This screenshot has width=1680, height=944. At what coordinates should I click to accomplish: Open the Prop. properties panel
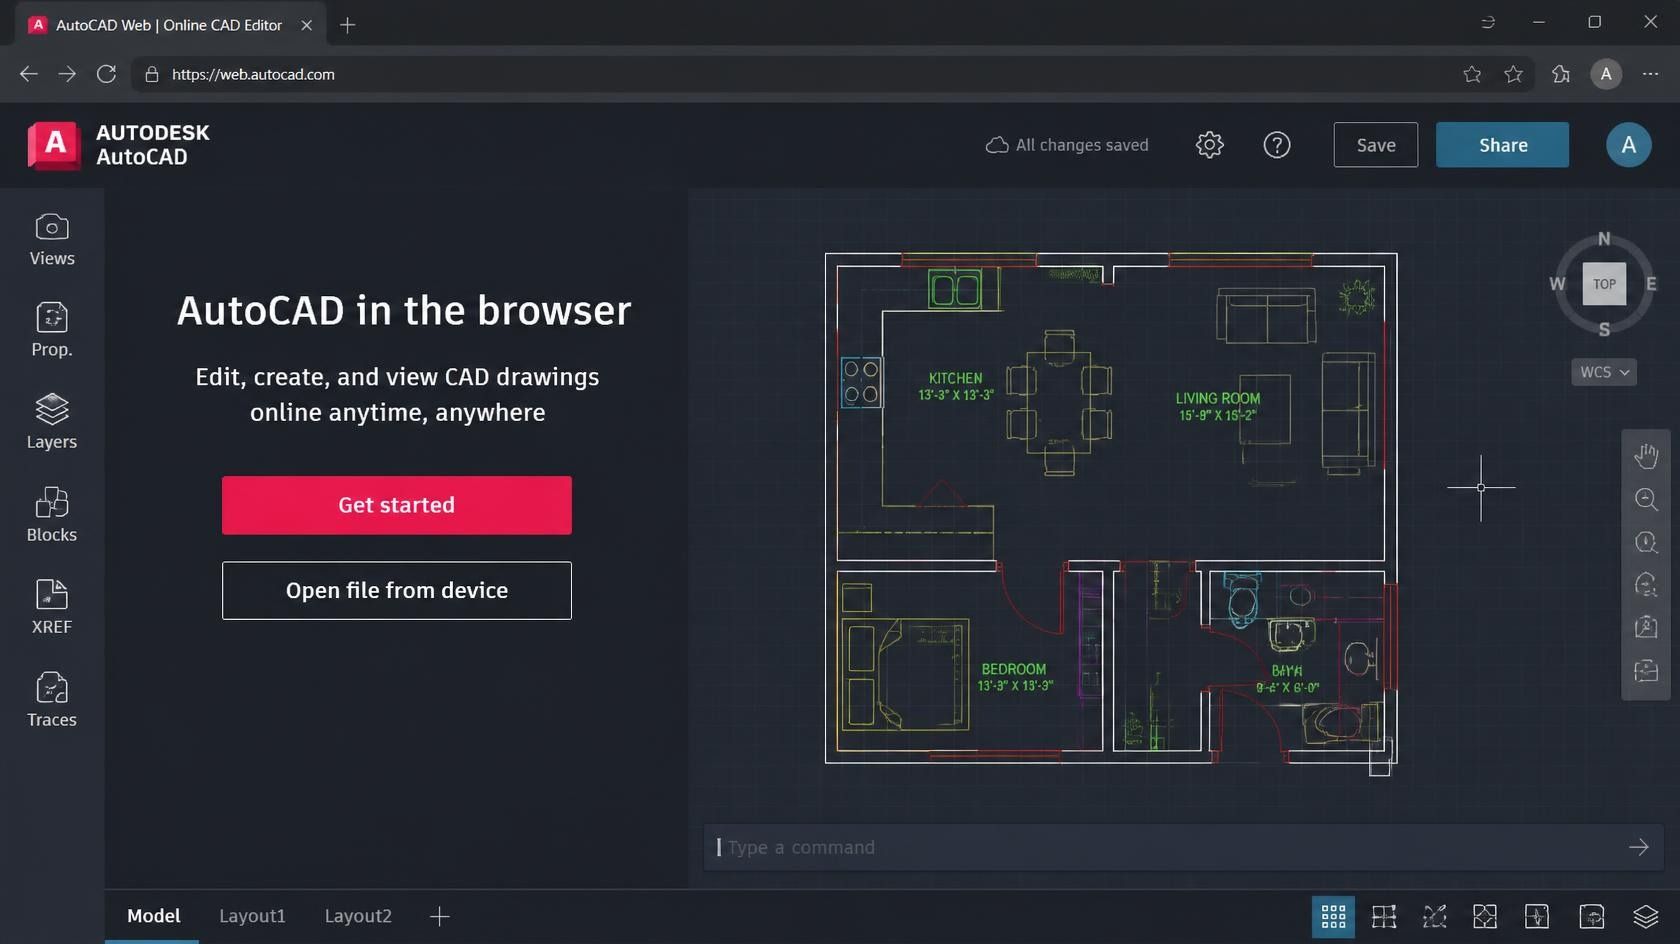[x=52, y=330]
